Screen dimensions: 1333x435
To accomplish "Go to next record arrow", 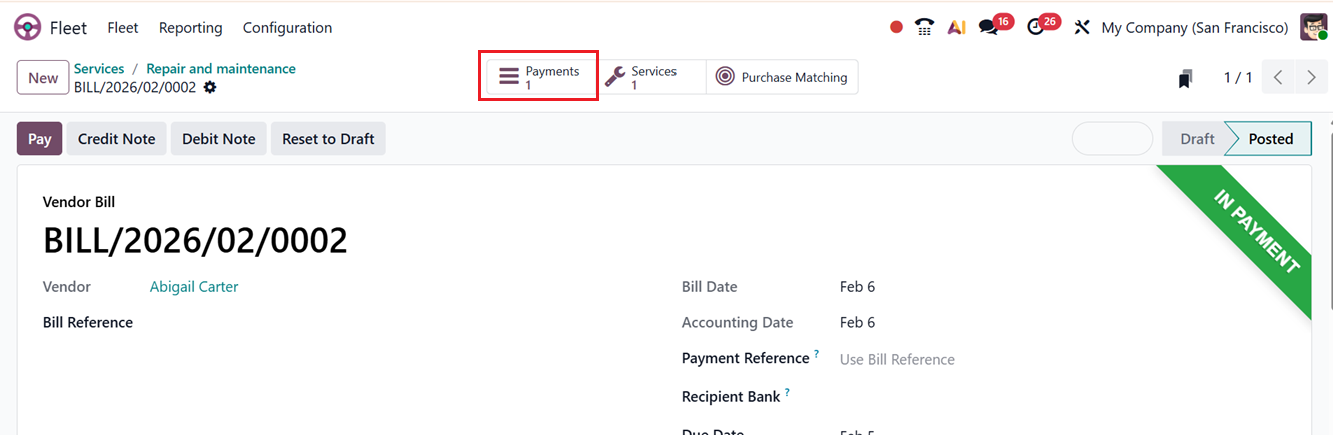I will point(1310,78).
